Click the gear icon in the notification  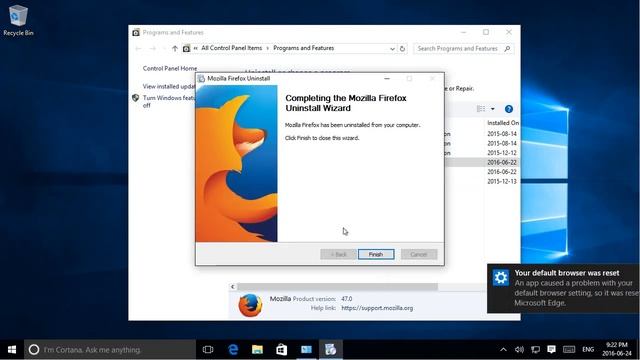coord(500,278)
